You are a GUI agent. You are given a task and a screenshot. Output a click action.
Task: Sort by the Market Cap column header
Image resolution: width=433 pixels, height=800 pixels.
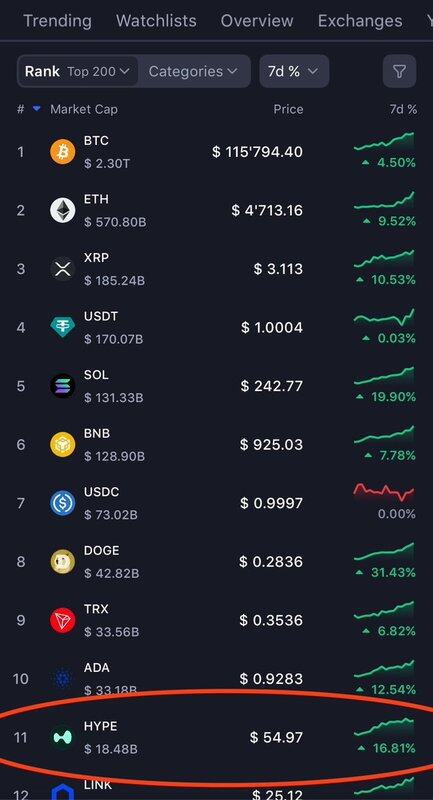(84, 109)
